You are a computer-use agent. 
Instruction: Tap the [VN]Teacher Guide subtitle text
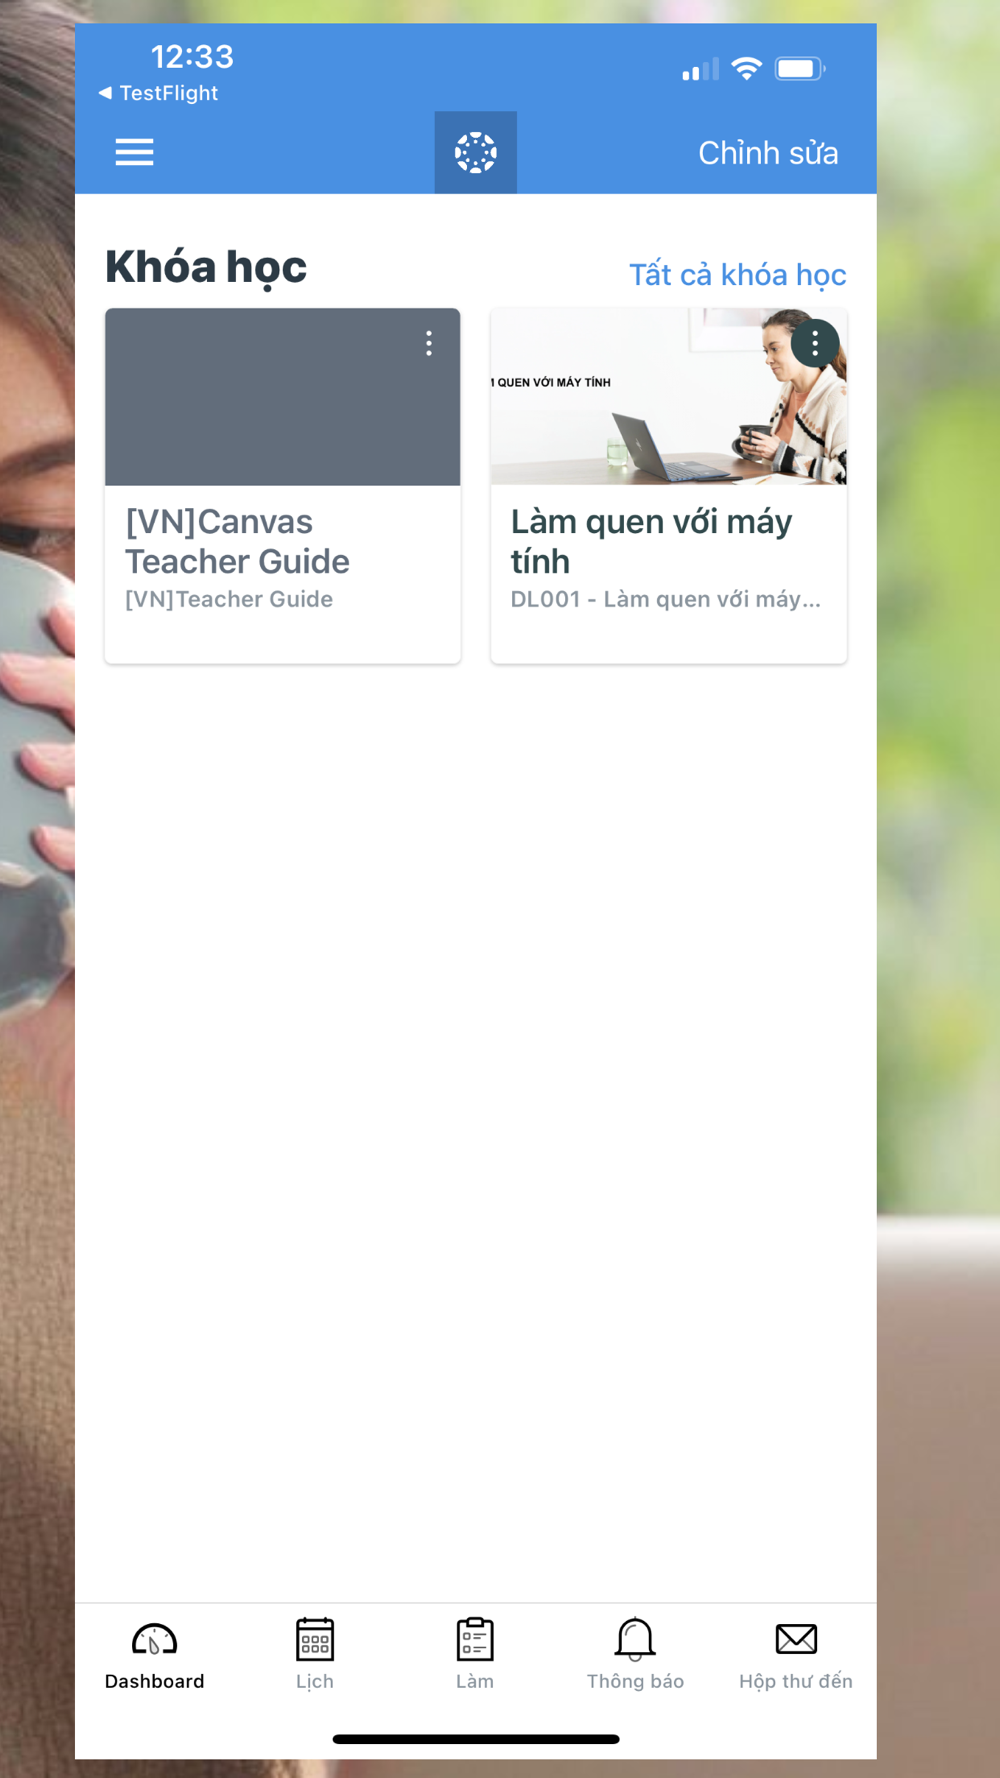[229, 599]
